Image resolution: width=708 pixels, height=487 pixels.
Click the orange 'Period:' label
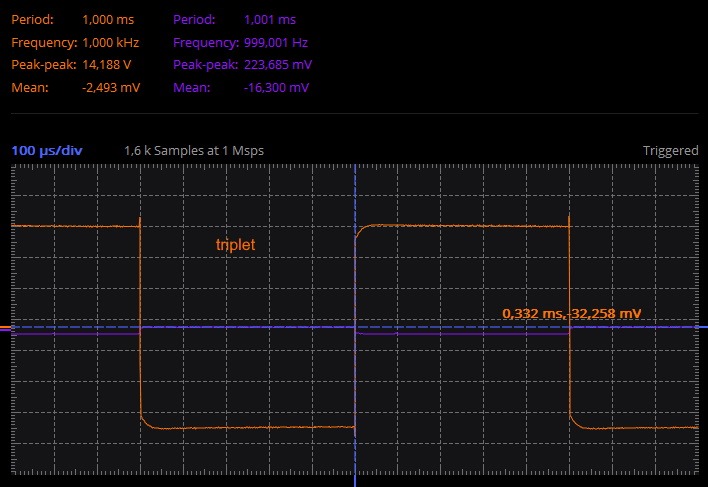pos(33,20)
